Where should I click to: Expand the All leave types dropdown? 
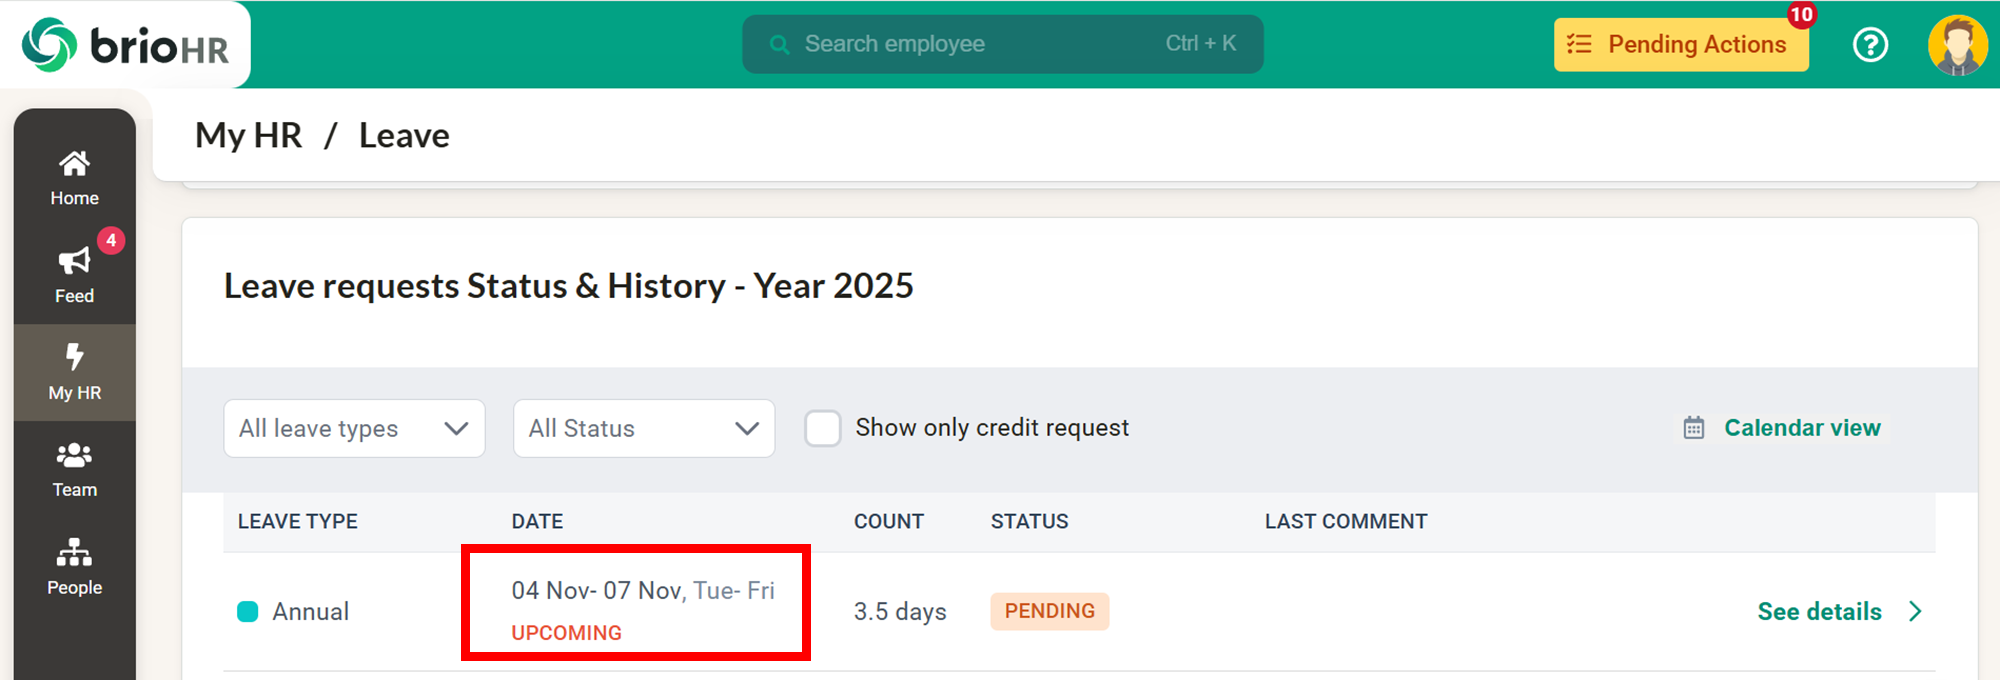tap(354, 428)
